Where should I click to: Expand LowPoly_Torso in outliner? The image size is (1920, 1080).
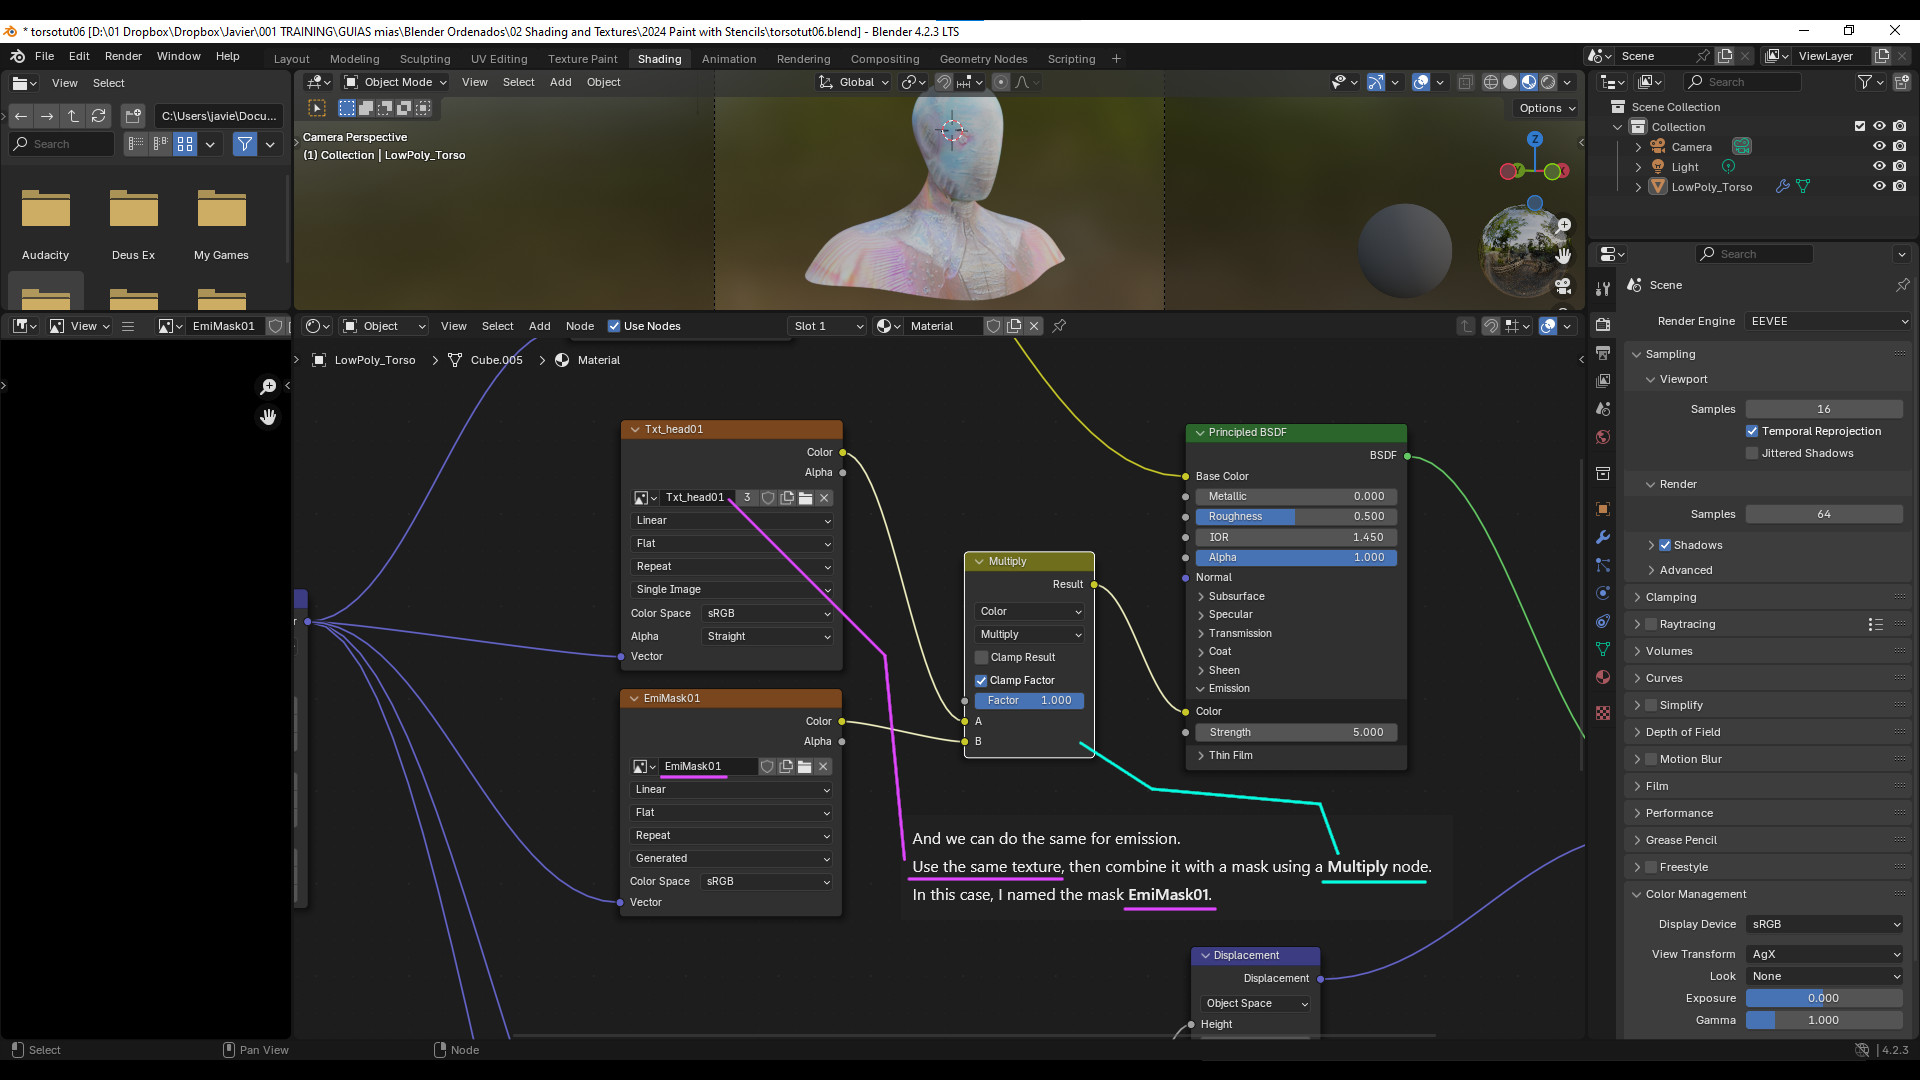pyautogui.click(x=1638, y=187)
